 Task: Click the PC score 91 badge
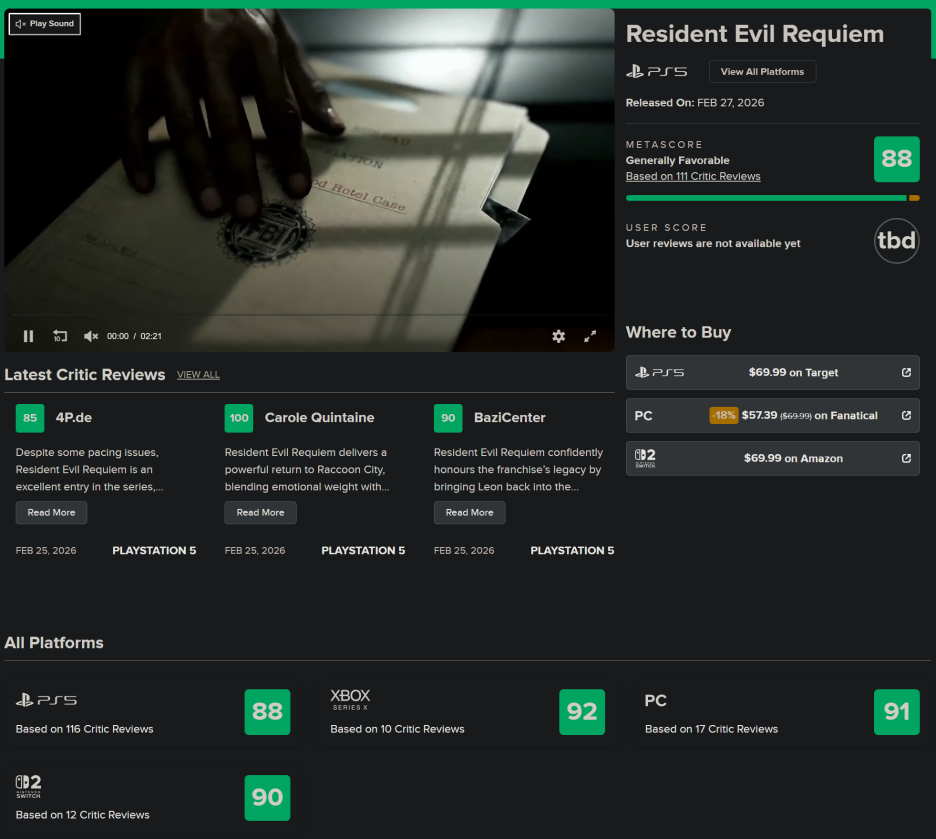(x=897, y=712)
